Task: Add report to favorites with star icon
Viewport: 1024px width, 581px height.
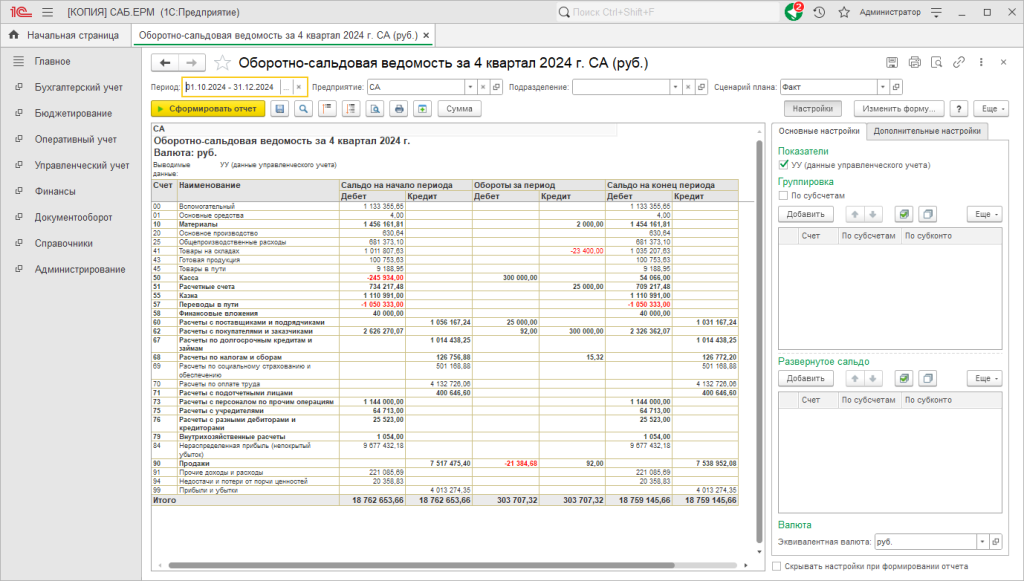Action: tap(222, 63)
